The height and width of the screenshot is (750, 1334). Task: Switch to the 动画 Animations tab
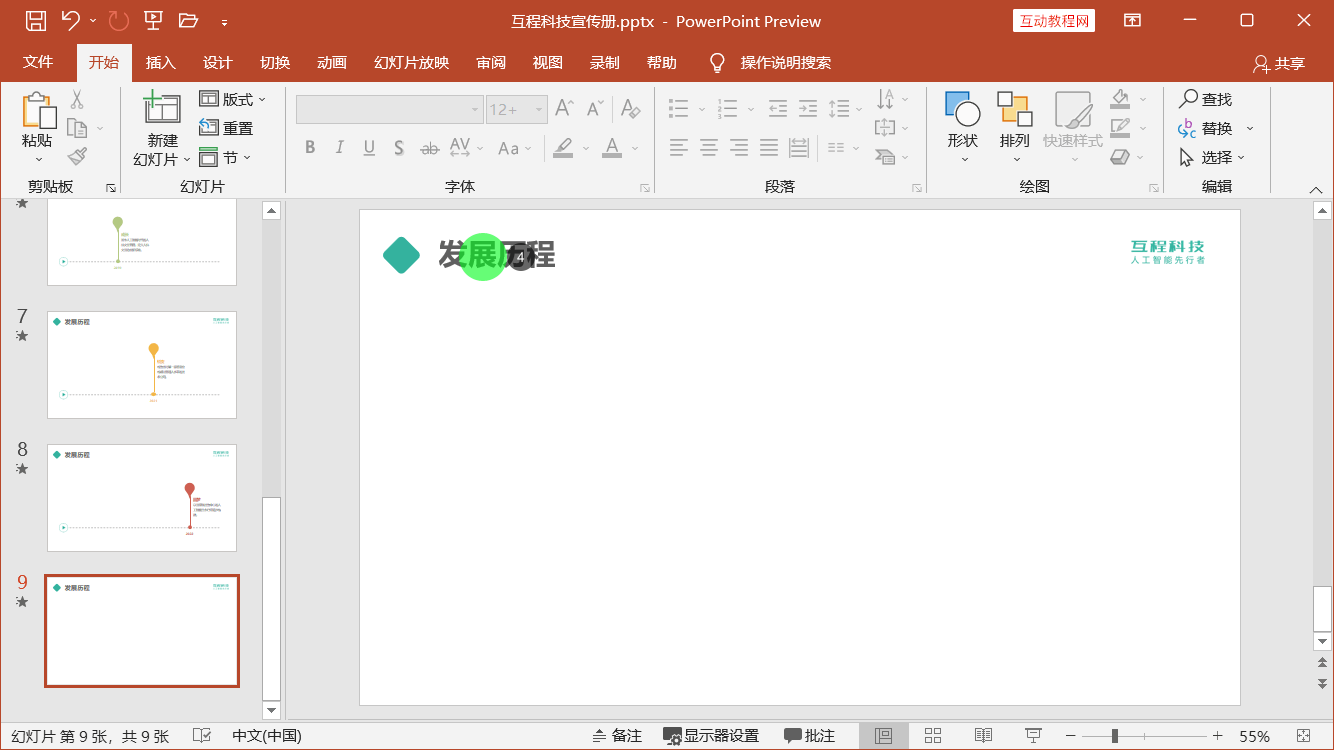pos(332,62)
